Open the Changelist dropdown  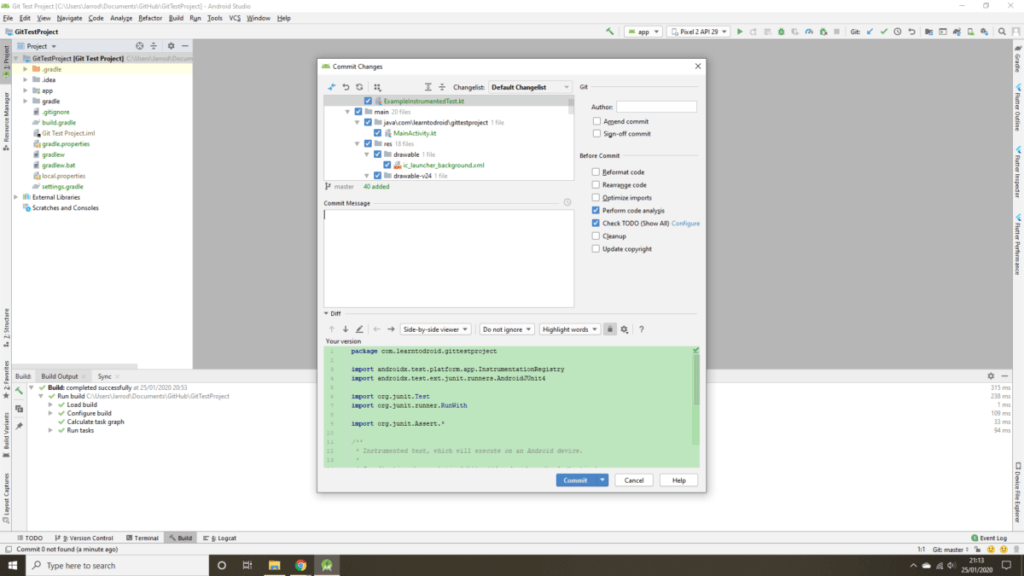coord(530,87)
